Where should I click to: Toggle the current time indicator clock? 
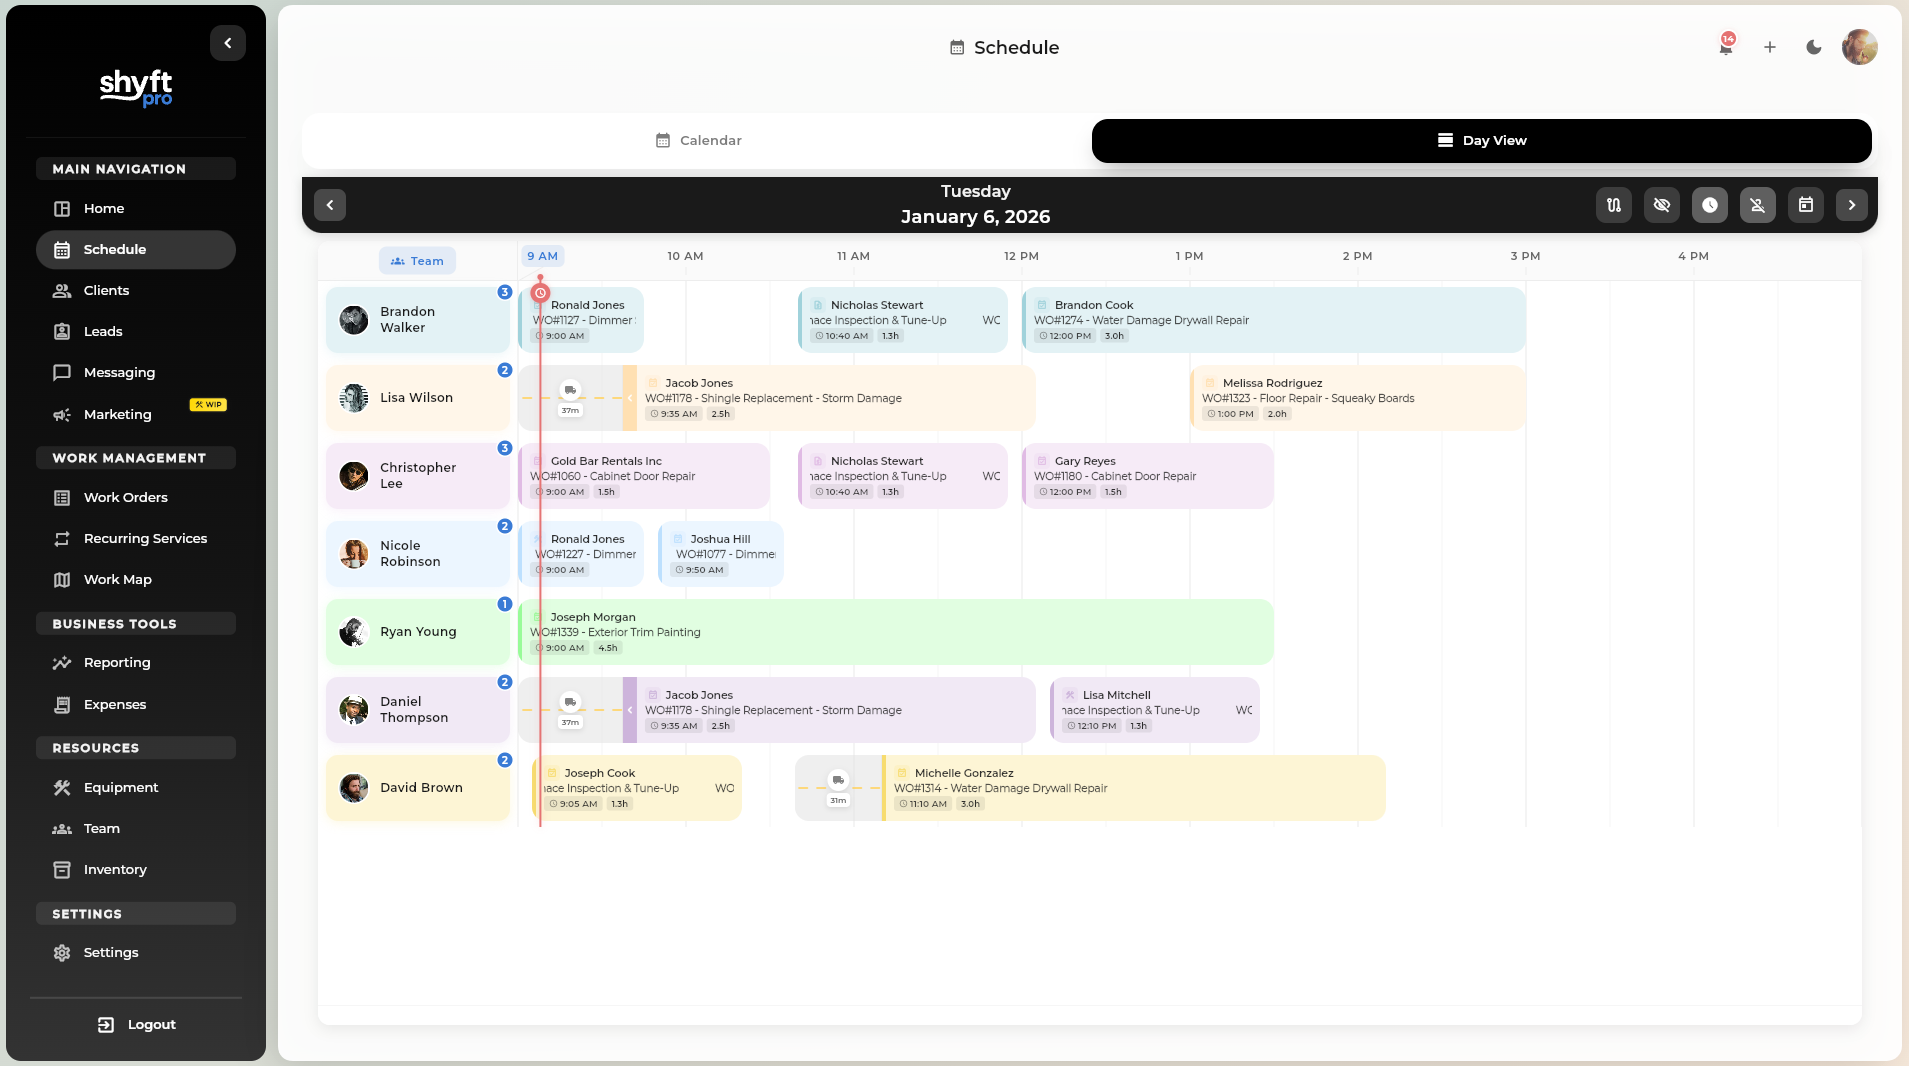coord(1709,204)
